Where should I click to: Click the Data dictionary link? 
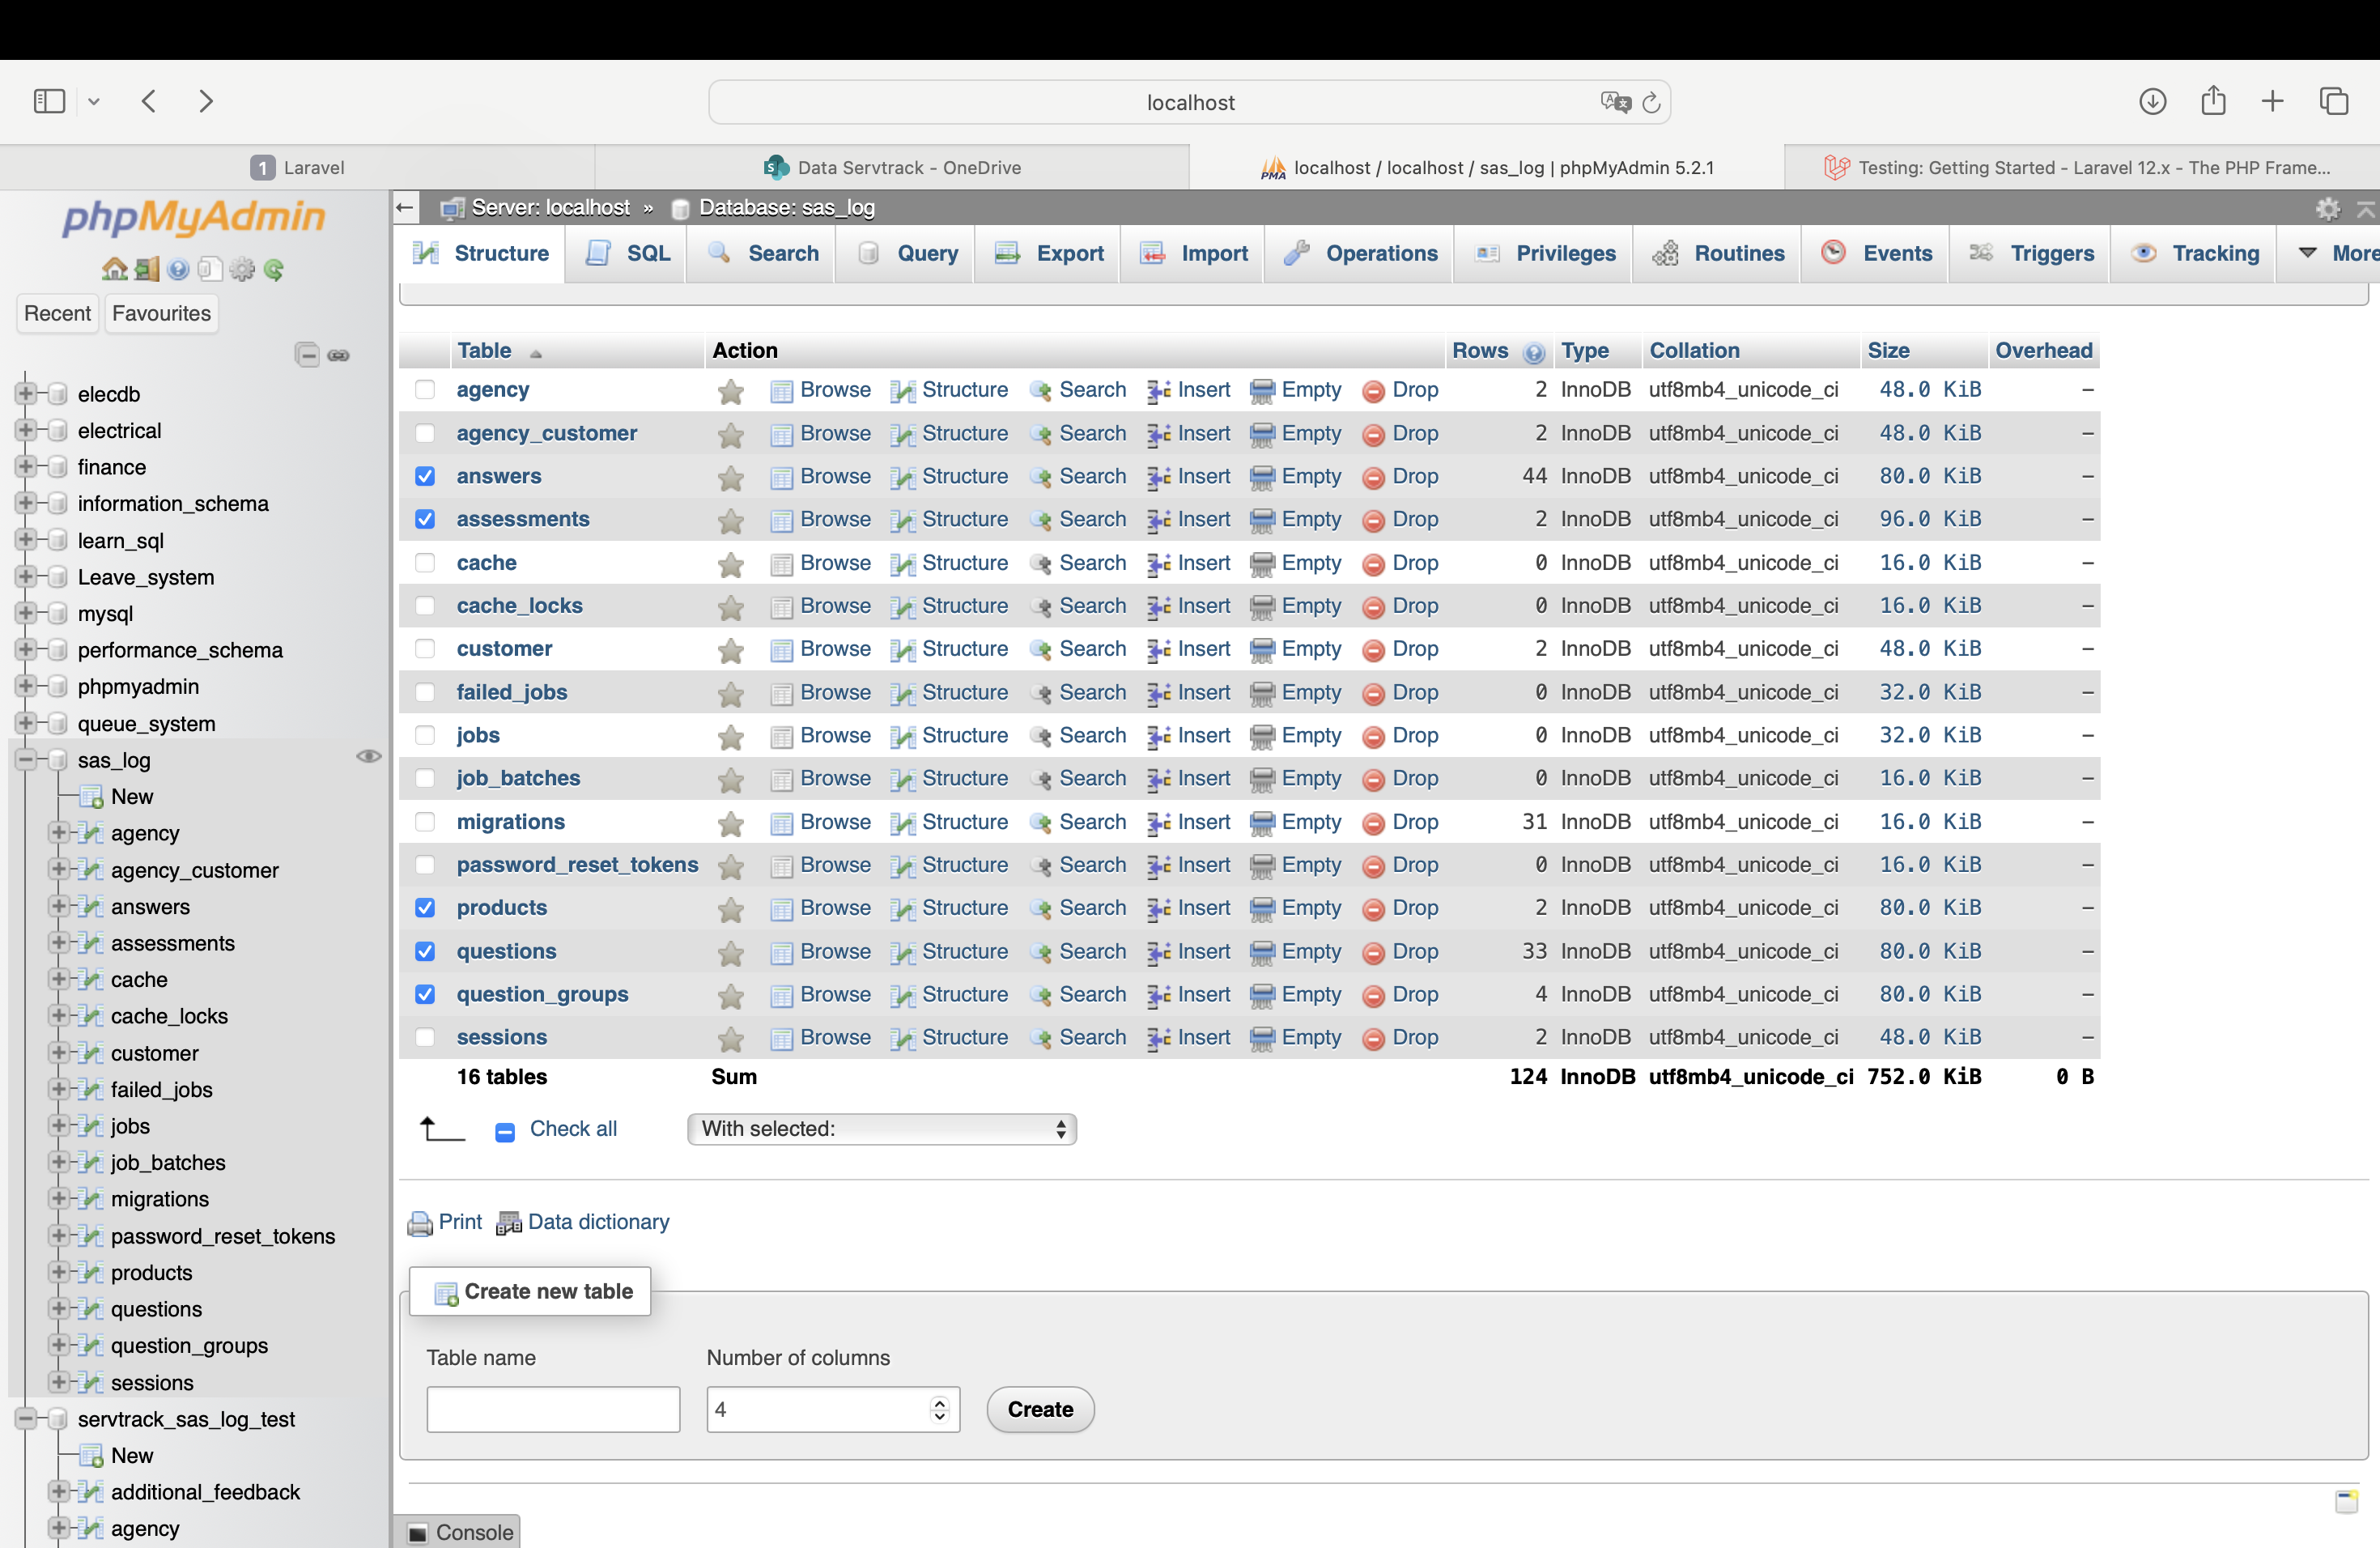(x=597, y=1222)
